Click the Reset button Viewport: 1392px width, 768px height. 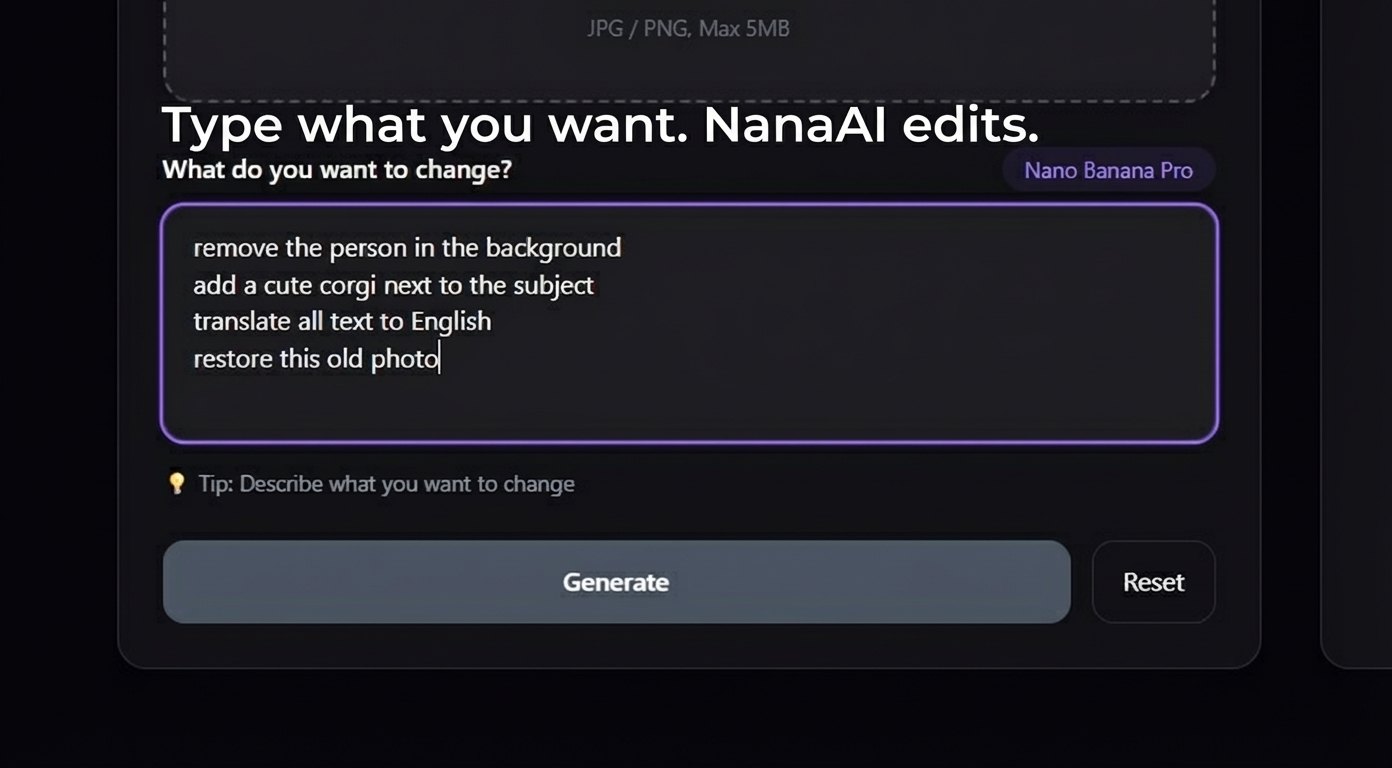click(x=1153, y=582)
